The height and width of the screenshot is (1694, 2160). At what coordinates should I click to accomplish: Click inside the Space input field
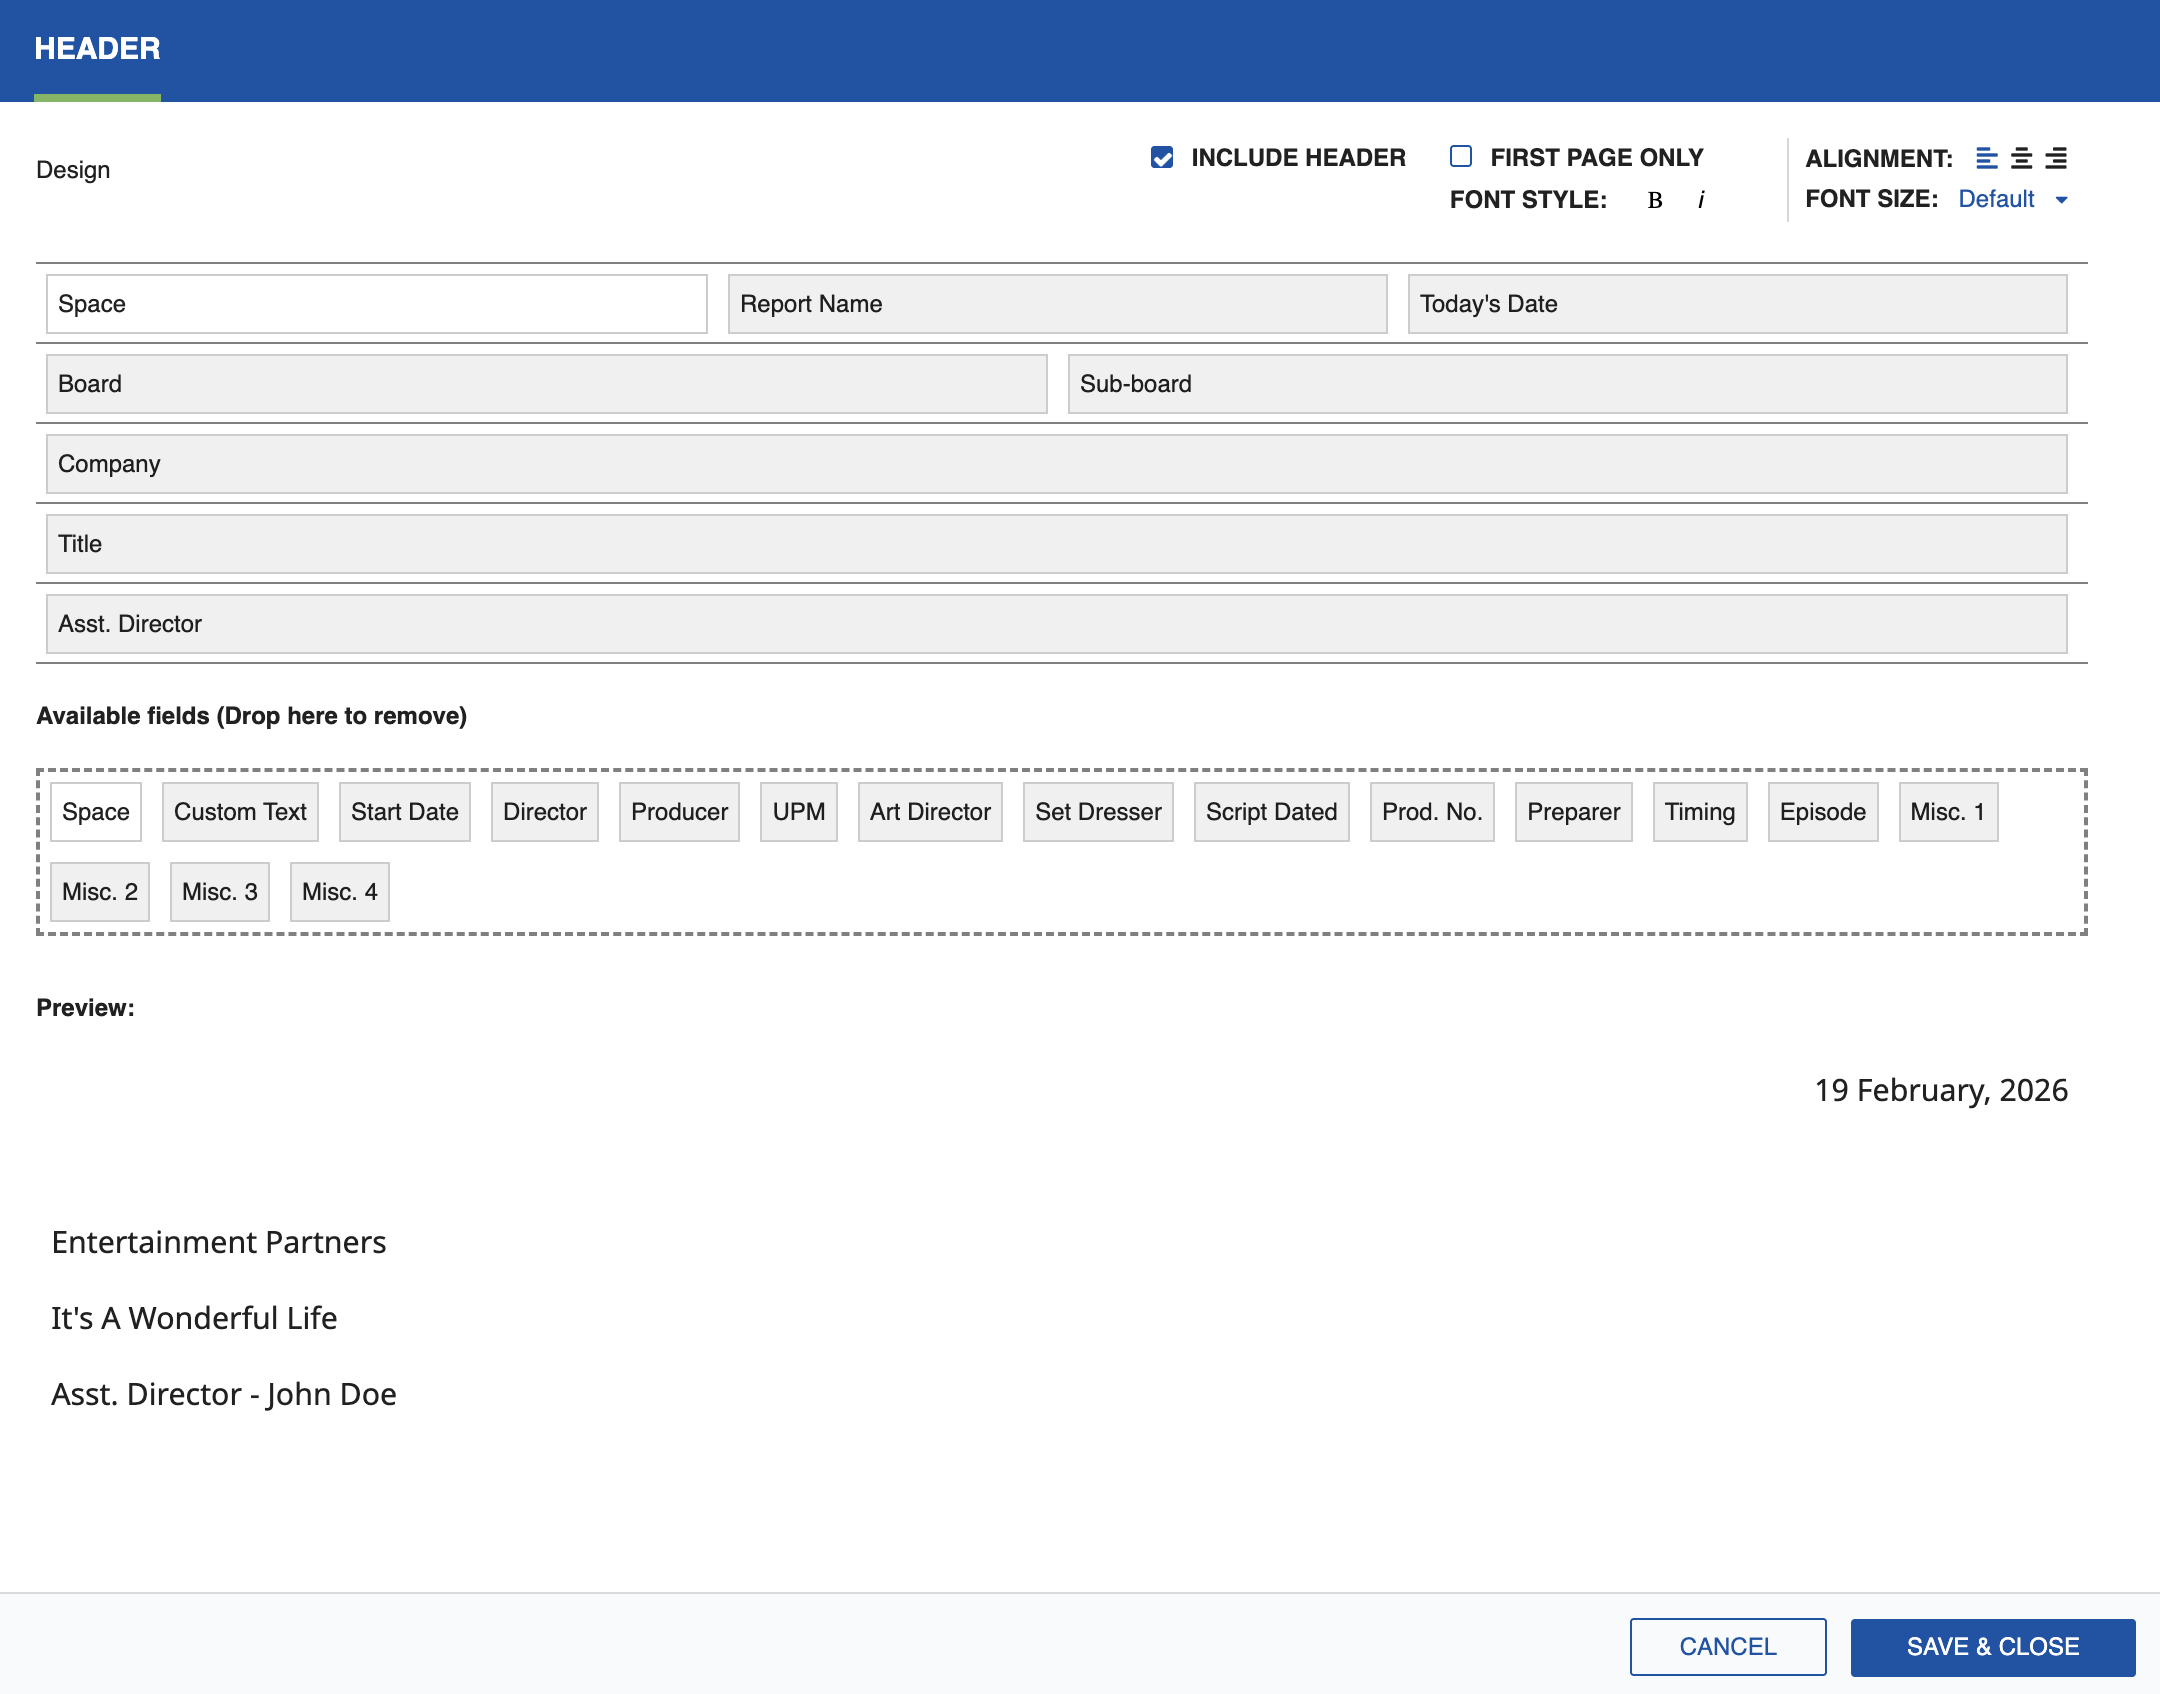(x=376, y=303)
